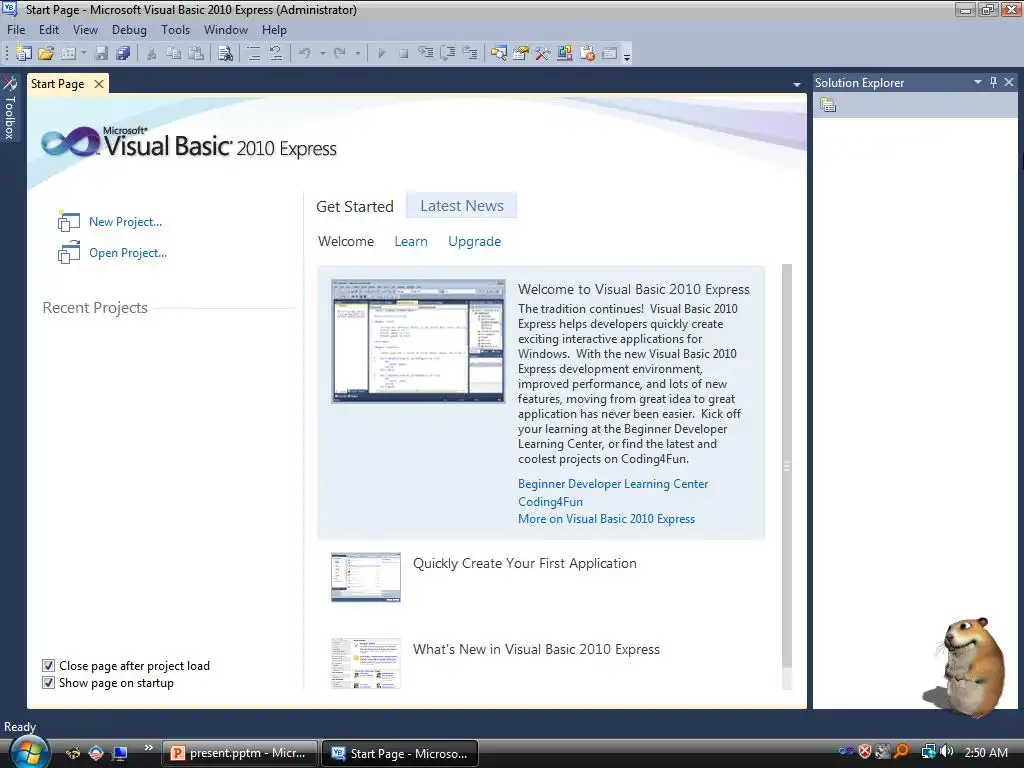Image resolution: width=1024 pixels, height=768 pixels.
Task: Switch to the Latest News tab
Action: click(462, 206)
